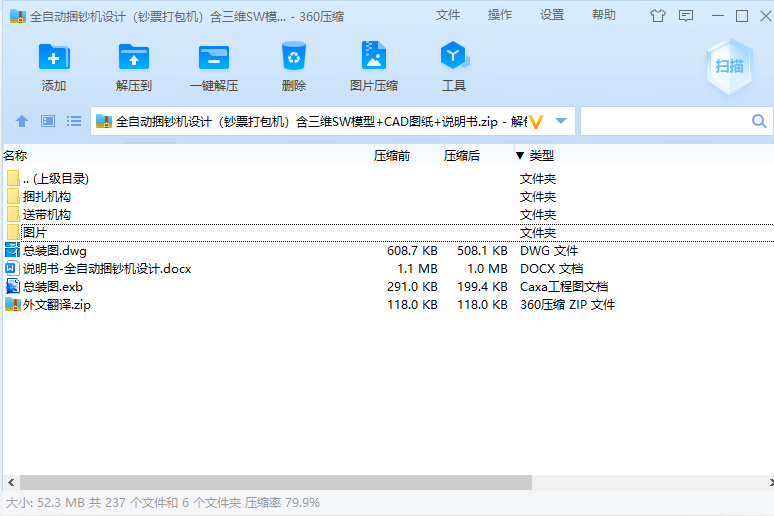Maximize the 360压缩 window

(742, 16)
